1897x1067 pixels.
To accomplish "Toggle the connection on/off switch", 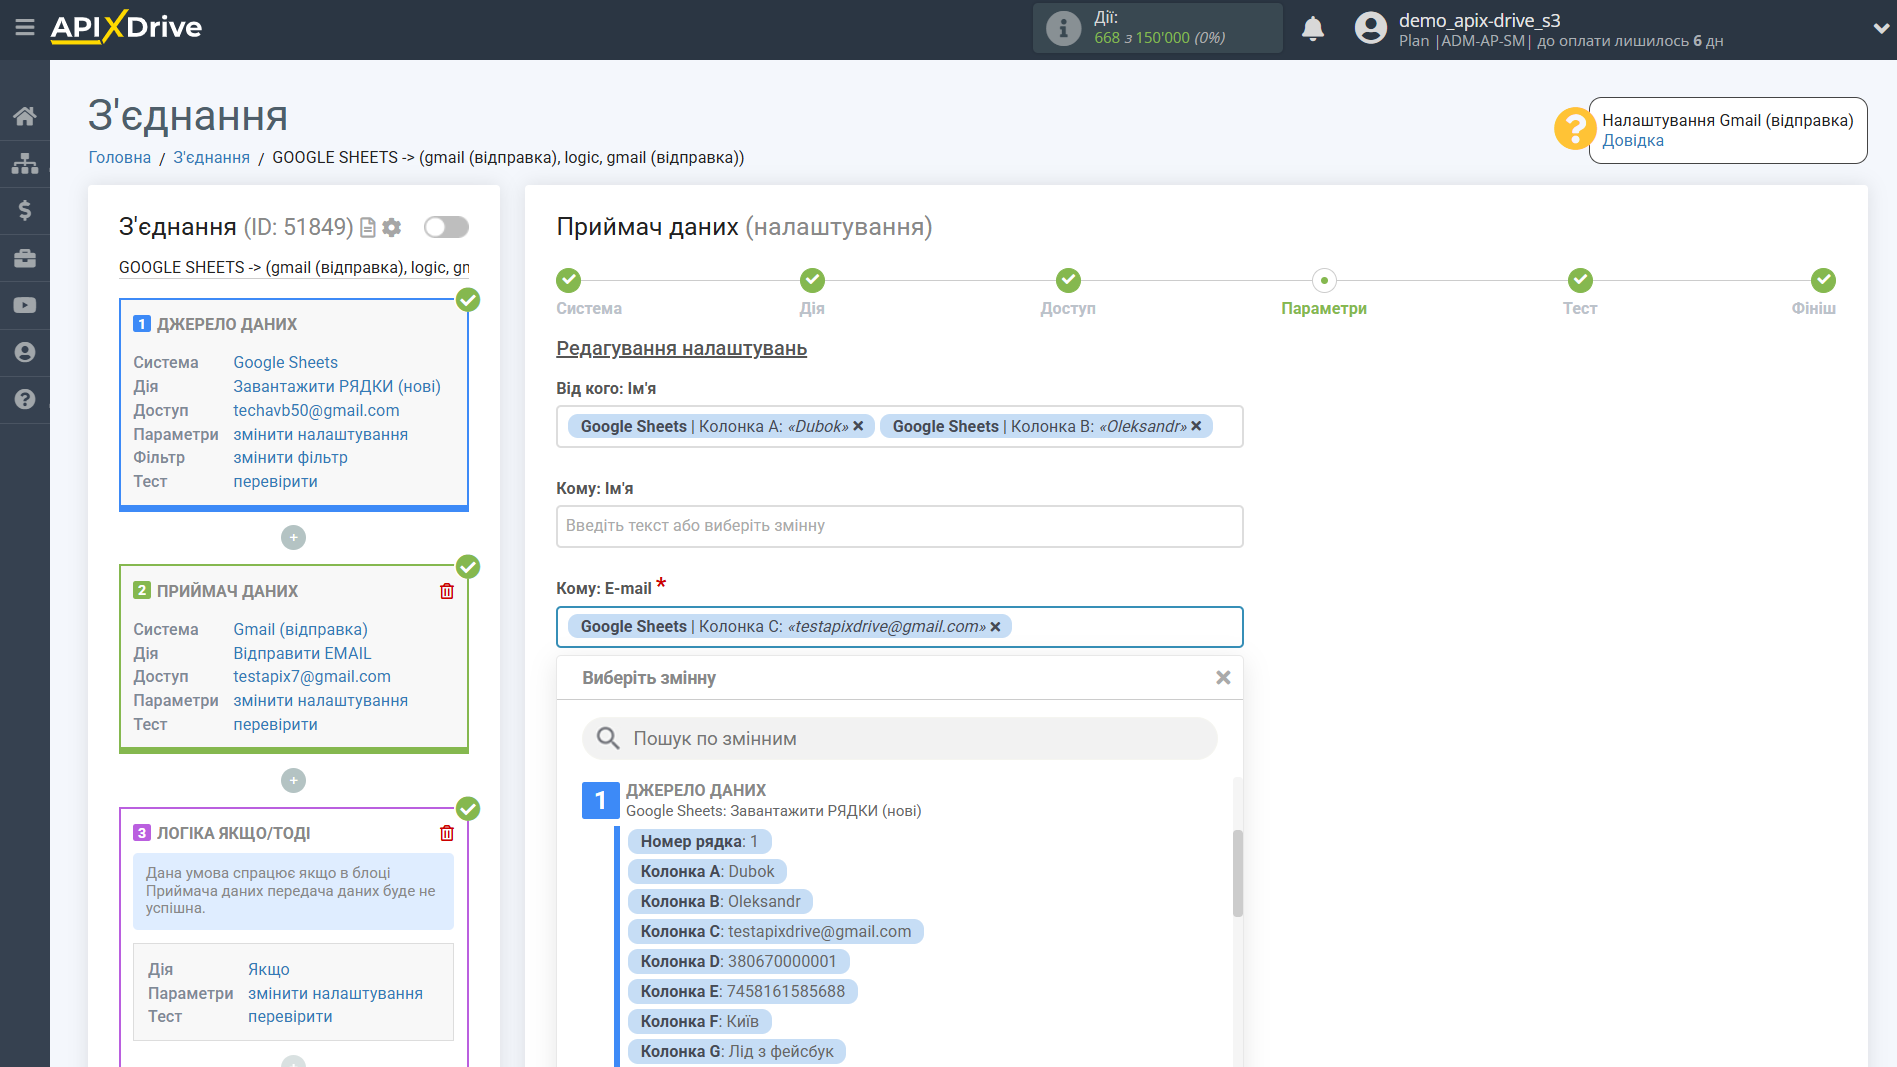I will [x=446, y=227].
